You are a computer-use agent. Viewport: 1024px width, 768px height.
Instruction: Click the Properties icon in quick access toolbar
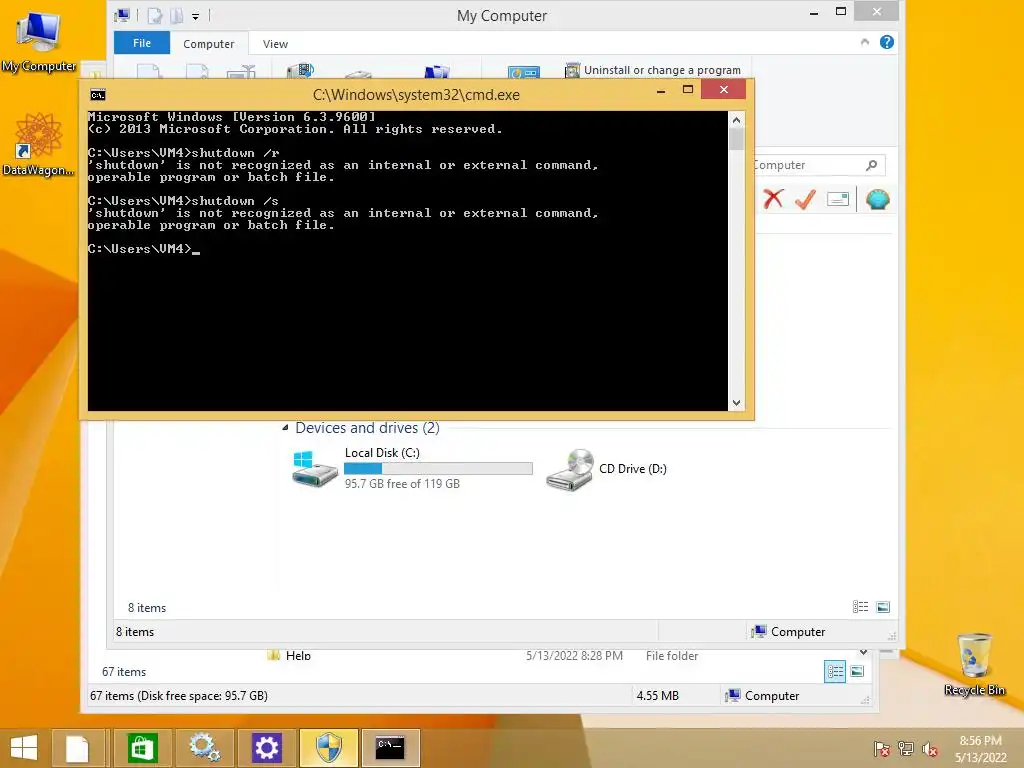tap(155, 15)
